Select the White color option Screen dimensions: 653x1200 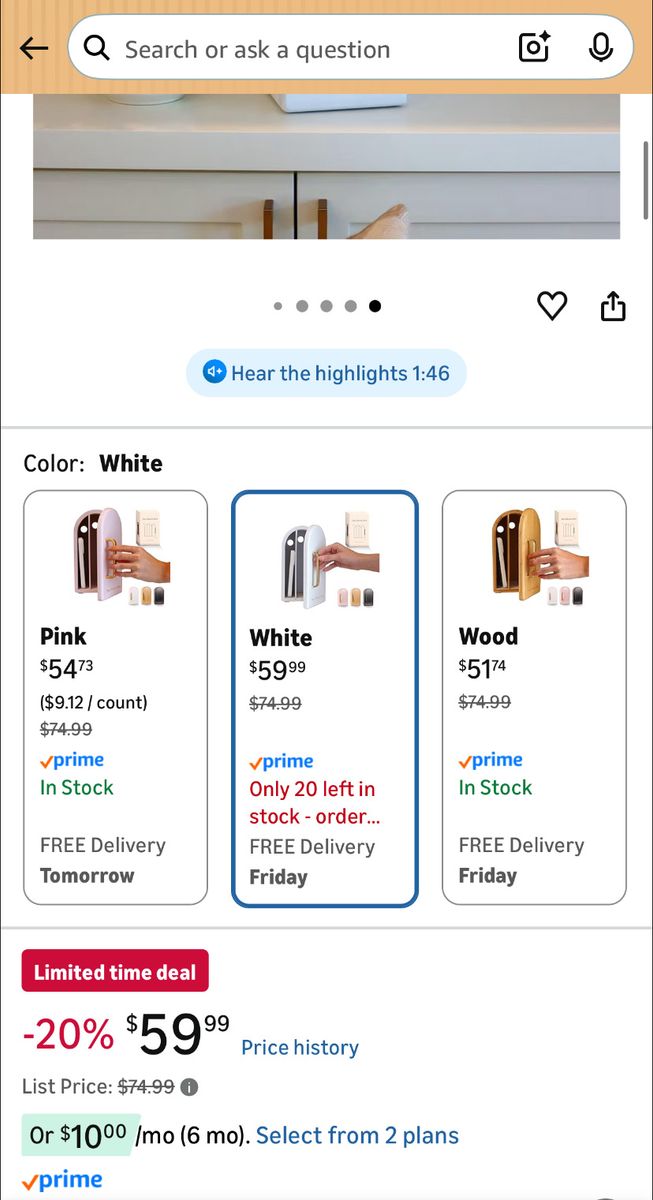pyautogui.click(x=324, y=698)
